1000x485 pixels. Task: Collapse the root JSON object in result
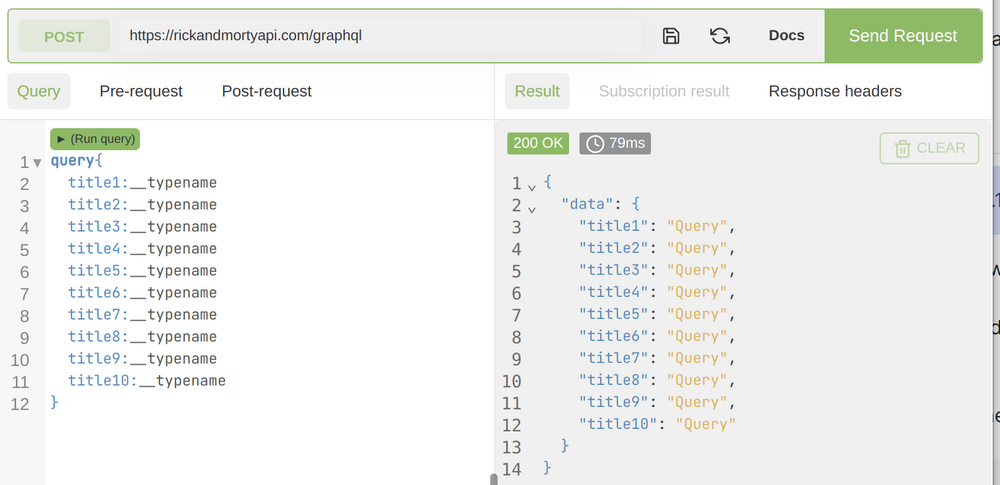click(531, 184)
